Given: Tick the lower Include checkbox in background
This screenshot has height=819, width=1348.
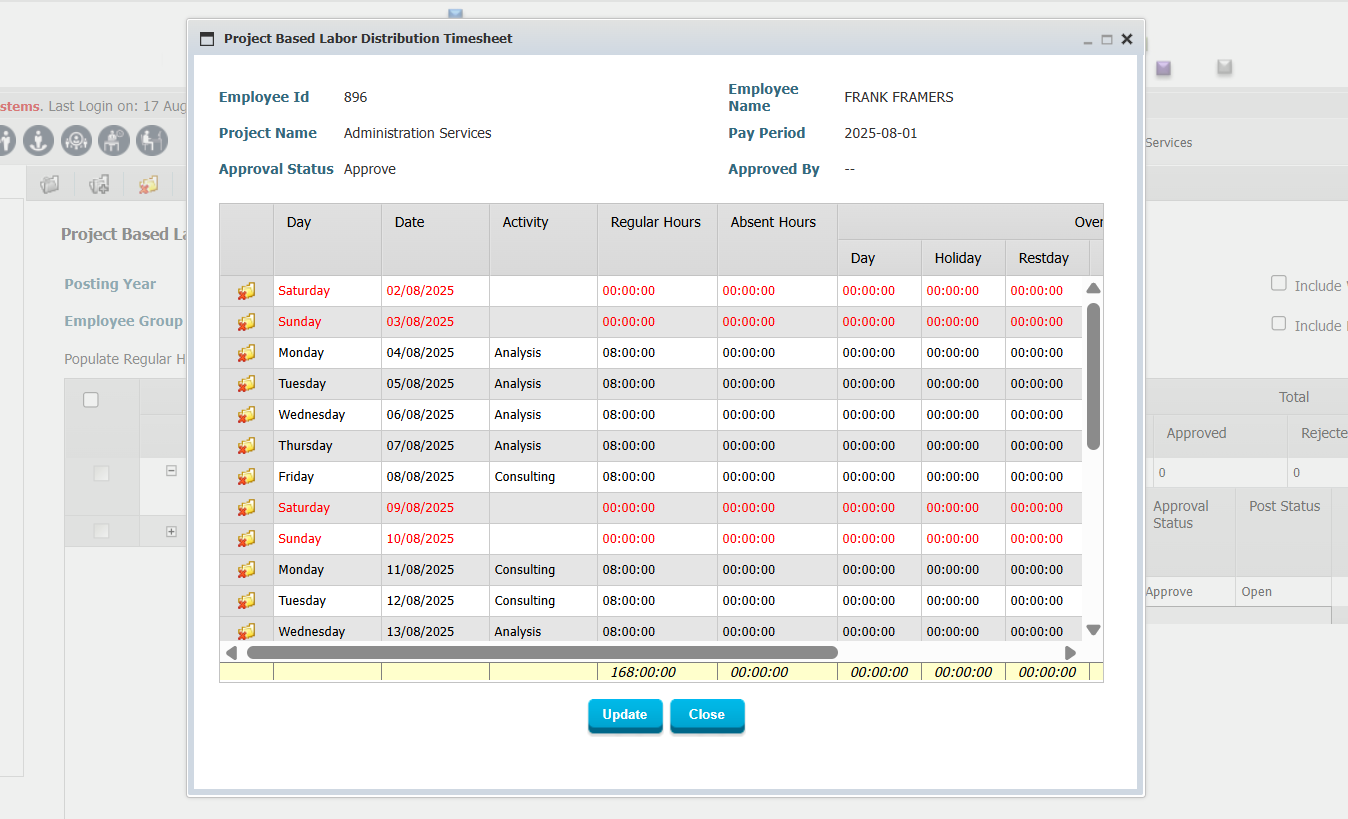Looking at the screenshot, I should tap(1279, 323).
